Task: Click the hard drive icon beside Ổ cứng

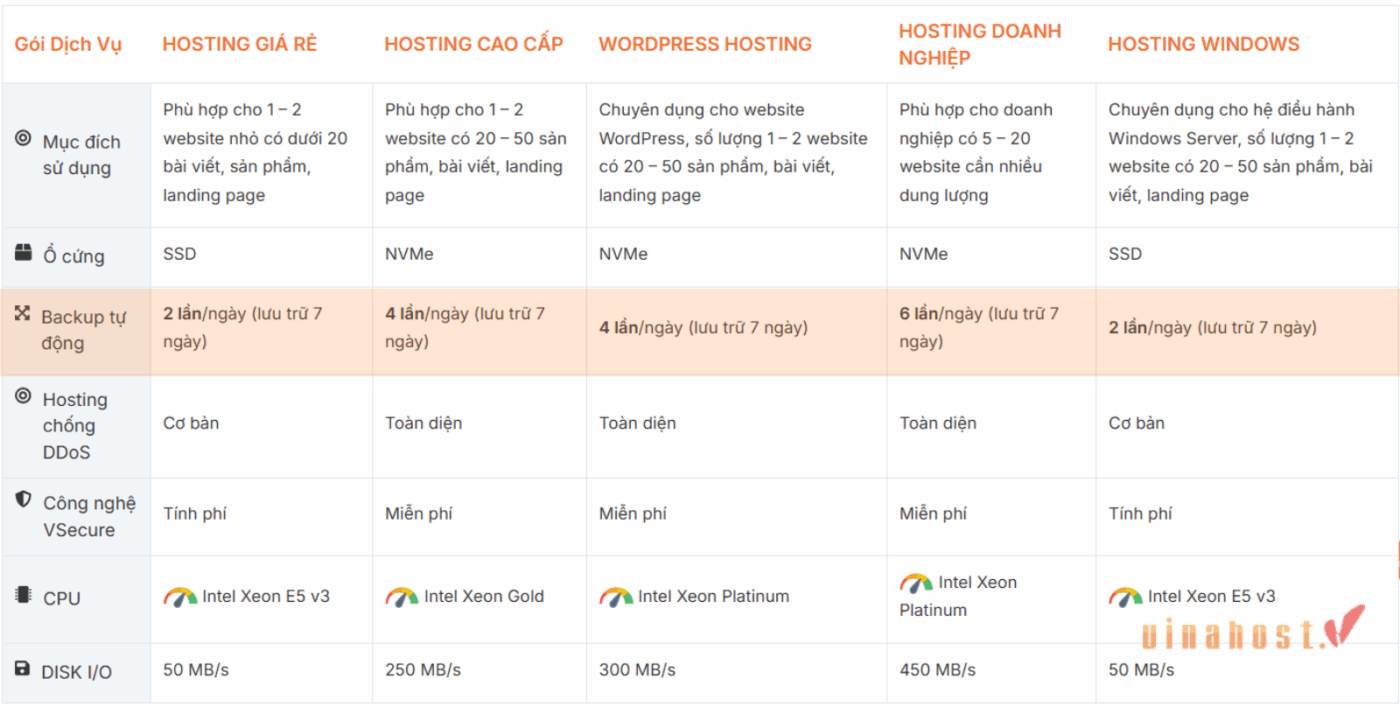Action: click(23, 253)
